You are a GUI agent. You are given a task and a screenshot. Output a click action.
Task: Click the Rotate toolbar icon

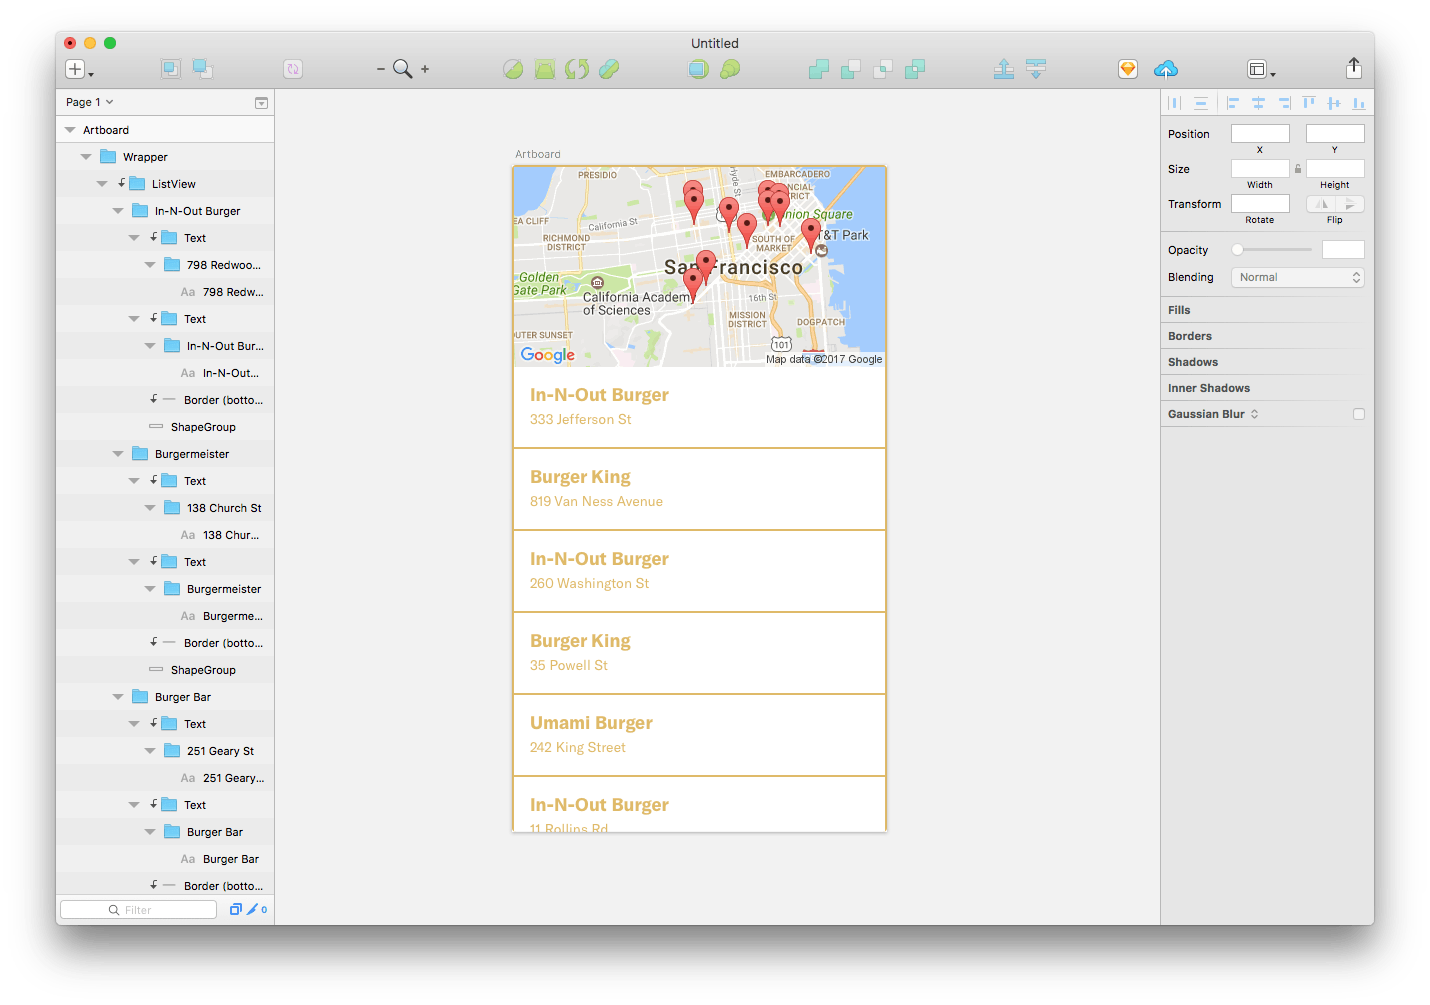point(577,69)
